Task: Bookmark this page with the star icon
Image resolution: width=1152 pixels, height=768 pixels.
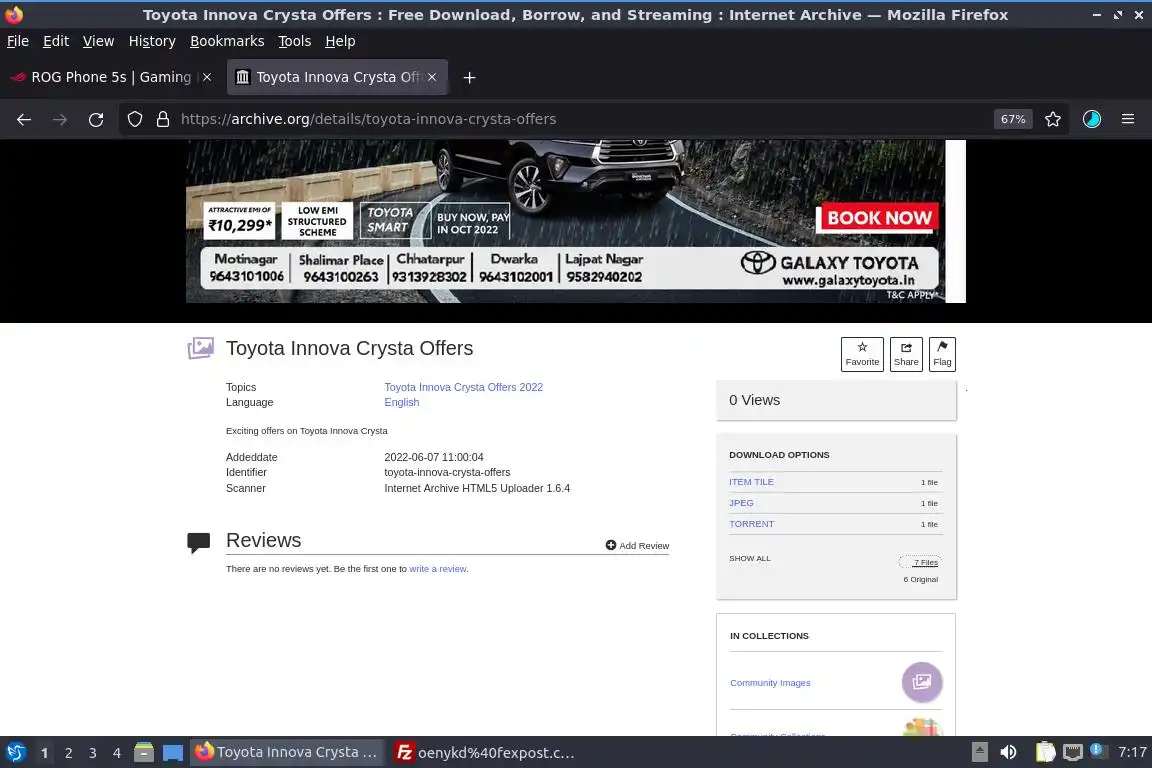Action: 1053,119
